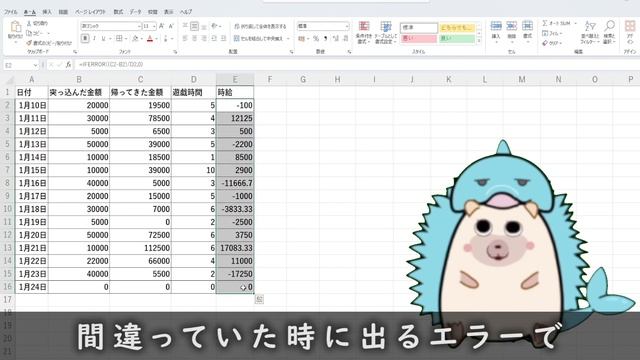Decrease font size with small A button
The height and width of the screenshot is (360, 640).
tap(171, 26)
